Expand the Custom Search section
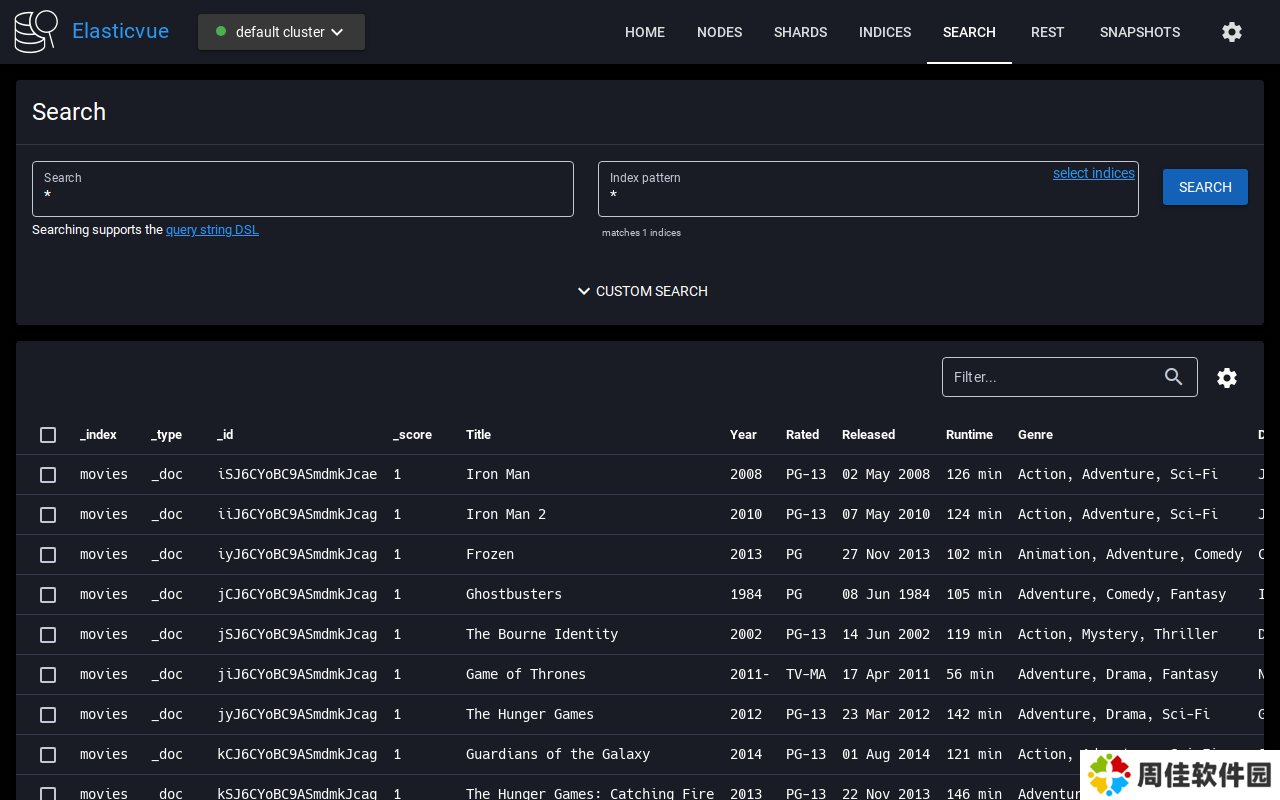 coord(642,291)
